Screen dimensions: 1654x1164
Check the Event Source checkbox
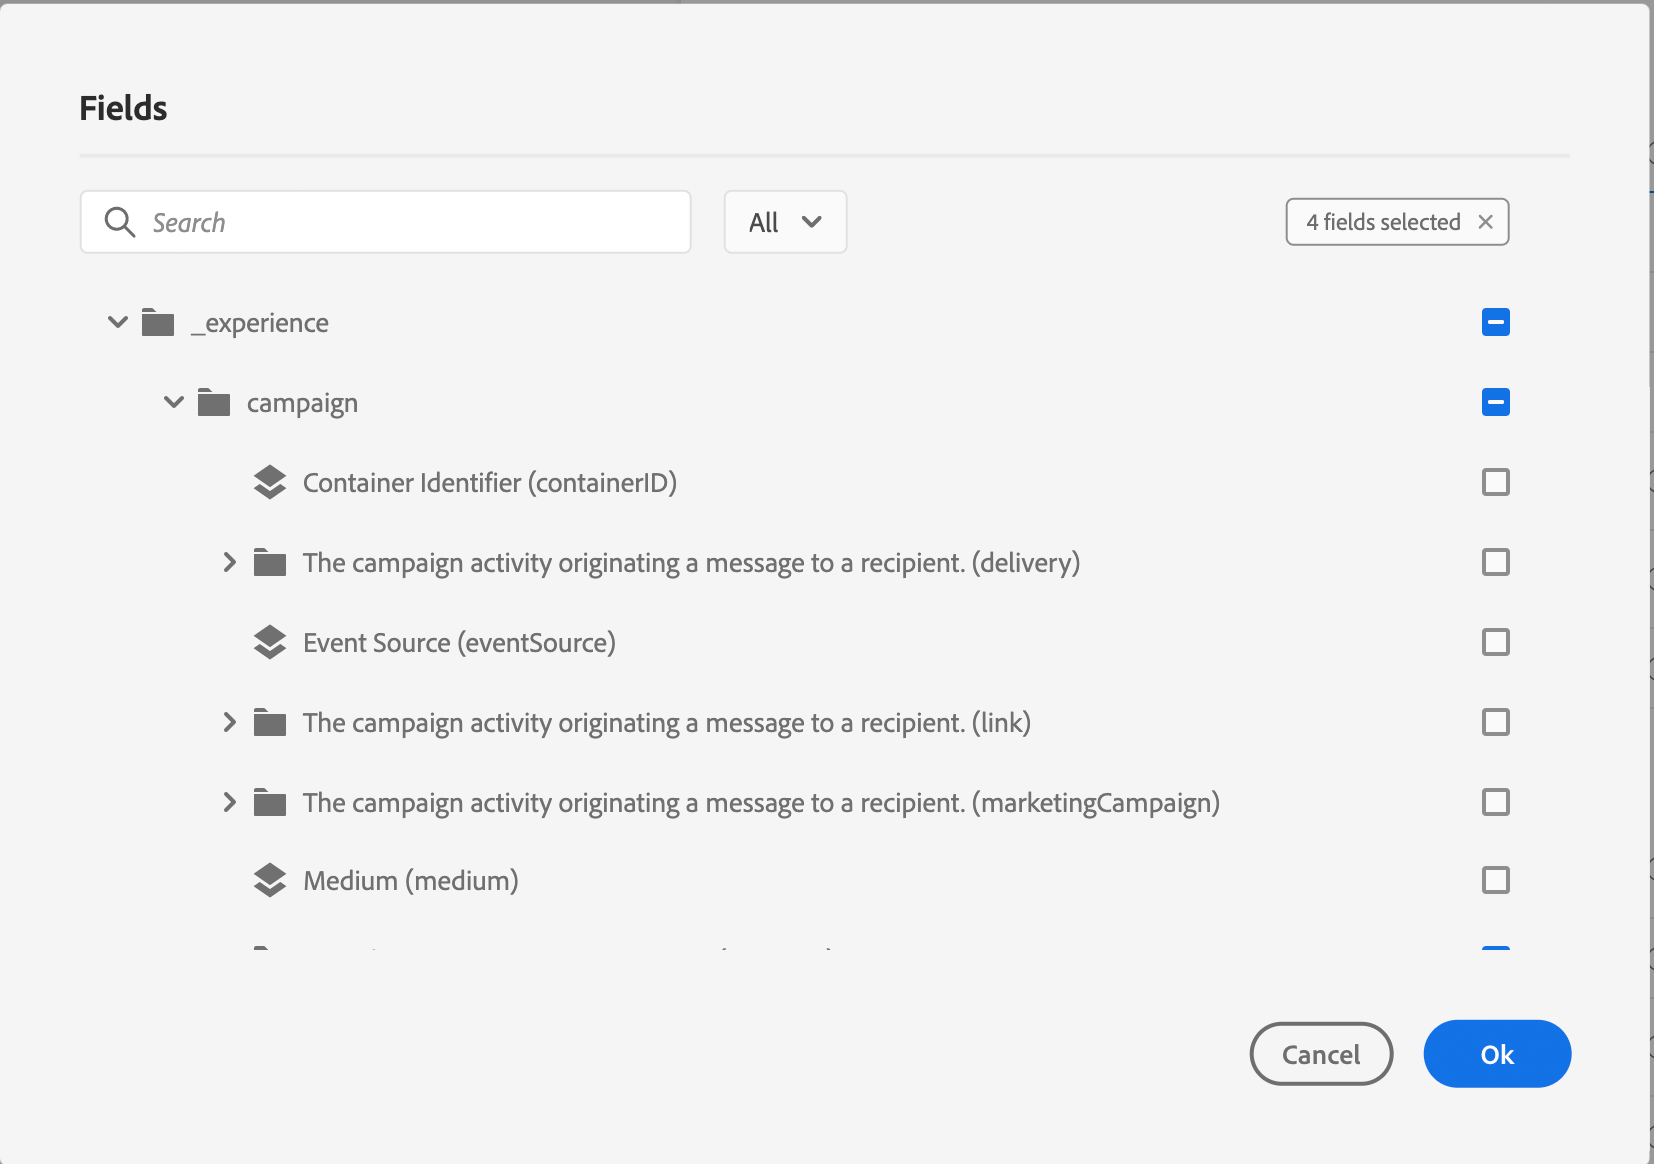(x=1496, y=642)
